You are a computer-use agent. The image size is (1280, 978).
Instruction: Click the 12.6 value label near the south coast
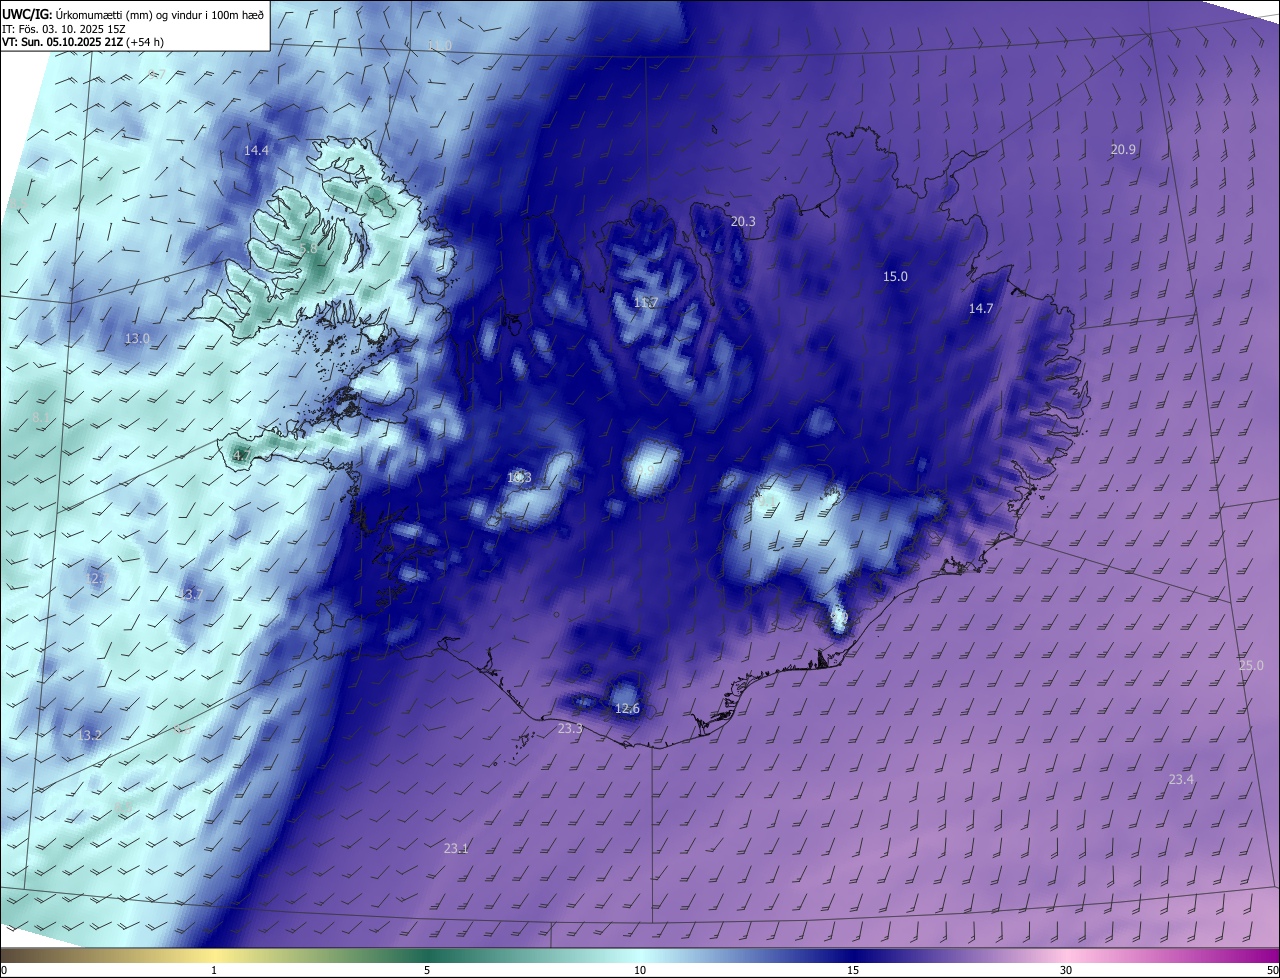pyautogui.click(x=627, y=709)
